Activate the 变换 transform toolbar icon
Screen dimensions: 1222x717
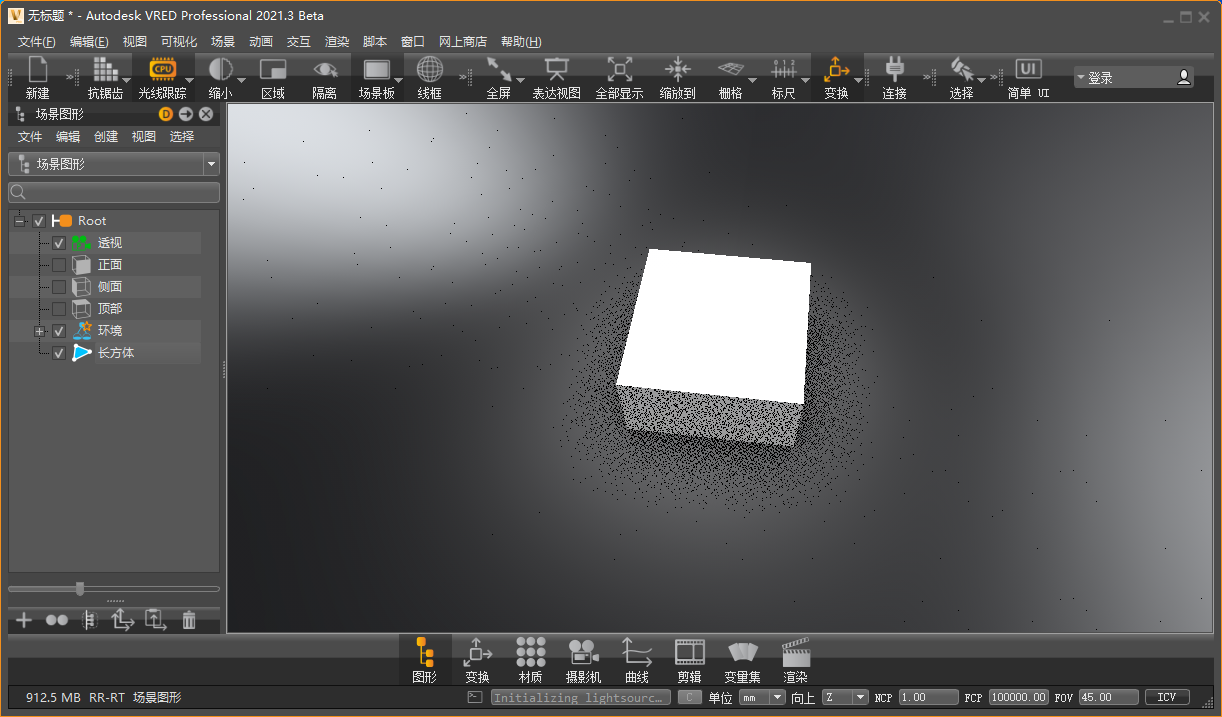(x=835, y=70)
